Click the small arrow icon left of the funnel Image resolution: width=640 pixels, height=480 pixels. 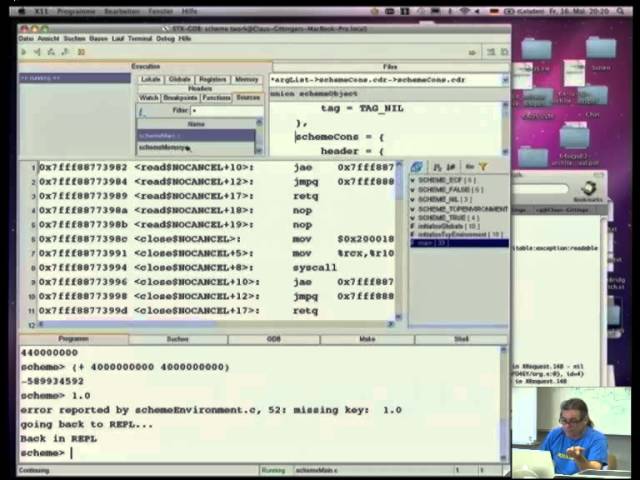(x=469, y=166)
